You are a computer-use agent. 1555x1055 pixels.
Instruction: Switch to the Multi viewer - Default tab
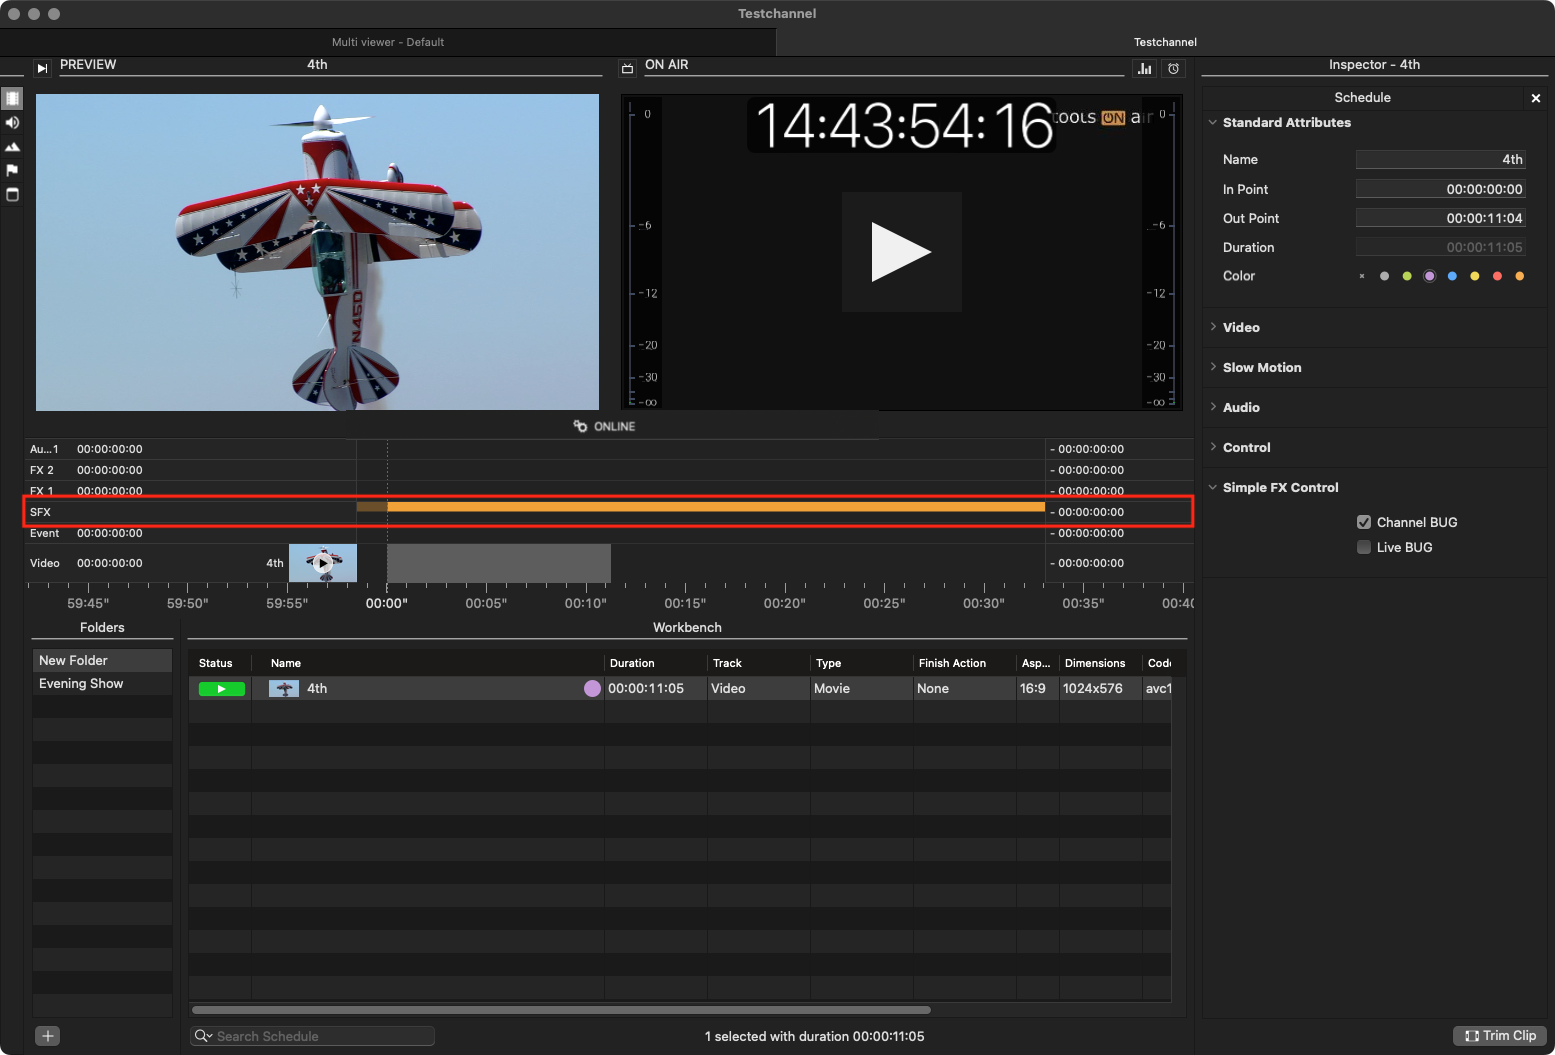(388, 42)
